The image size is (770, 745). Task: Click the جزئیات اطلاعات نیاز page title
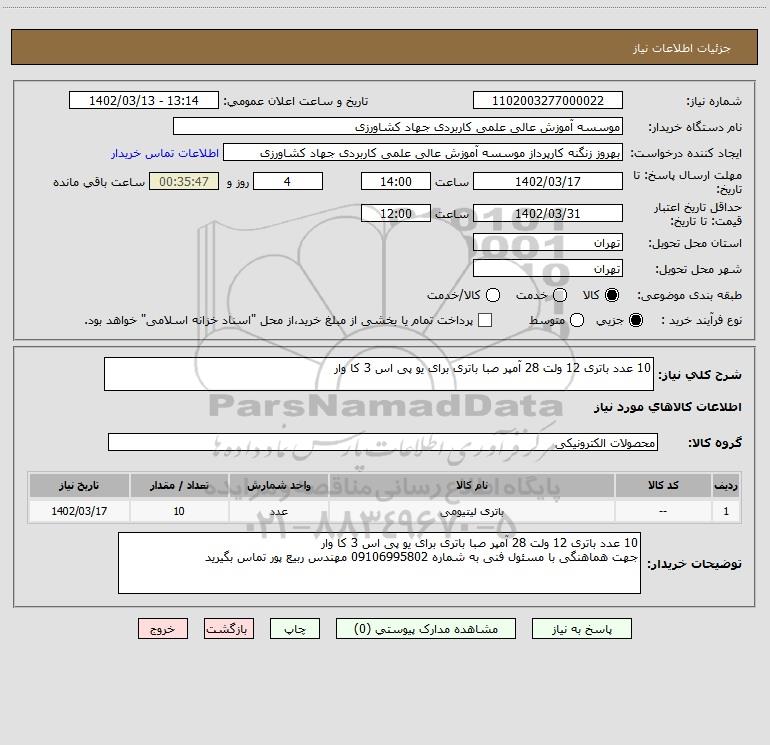point(681,48)
